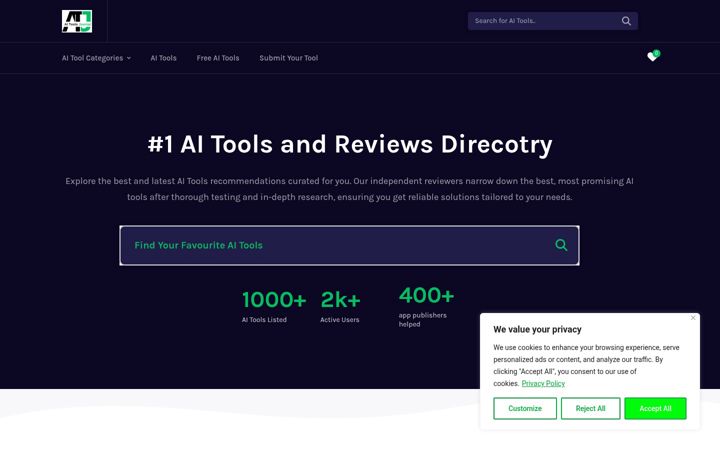
Task: Click the Customize cookie button
Action: click(525, 408)
